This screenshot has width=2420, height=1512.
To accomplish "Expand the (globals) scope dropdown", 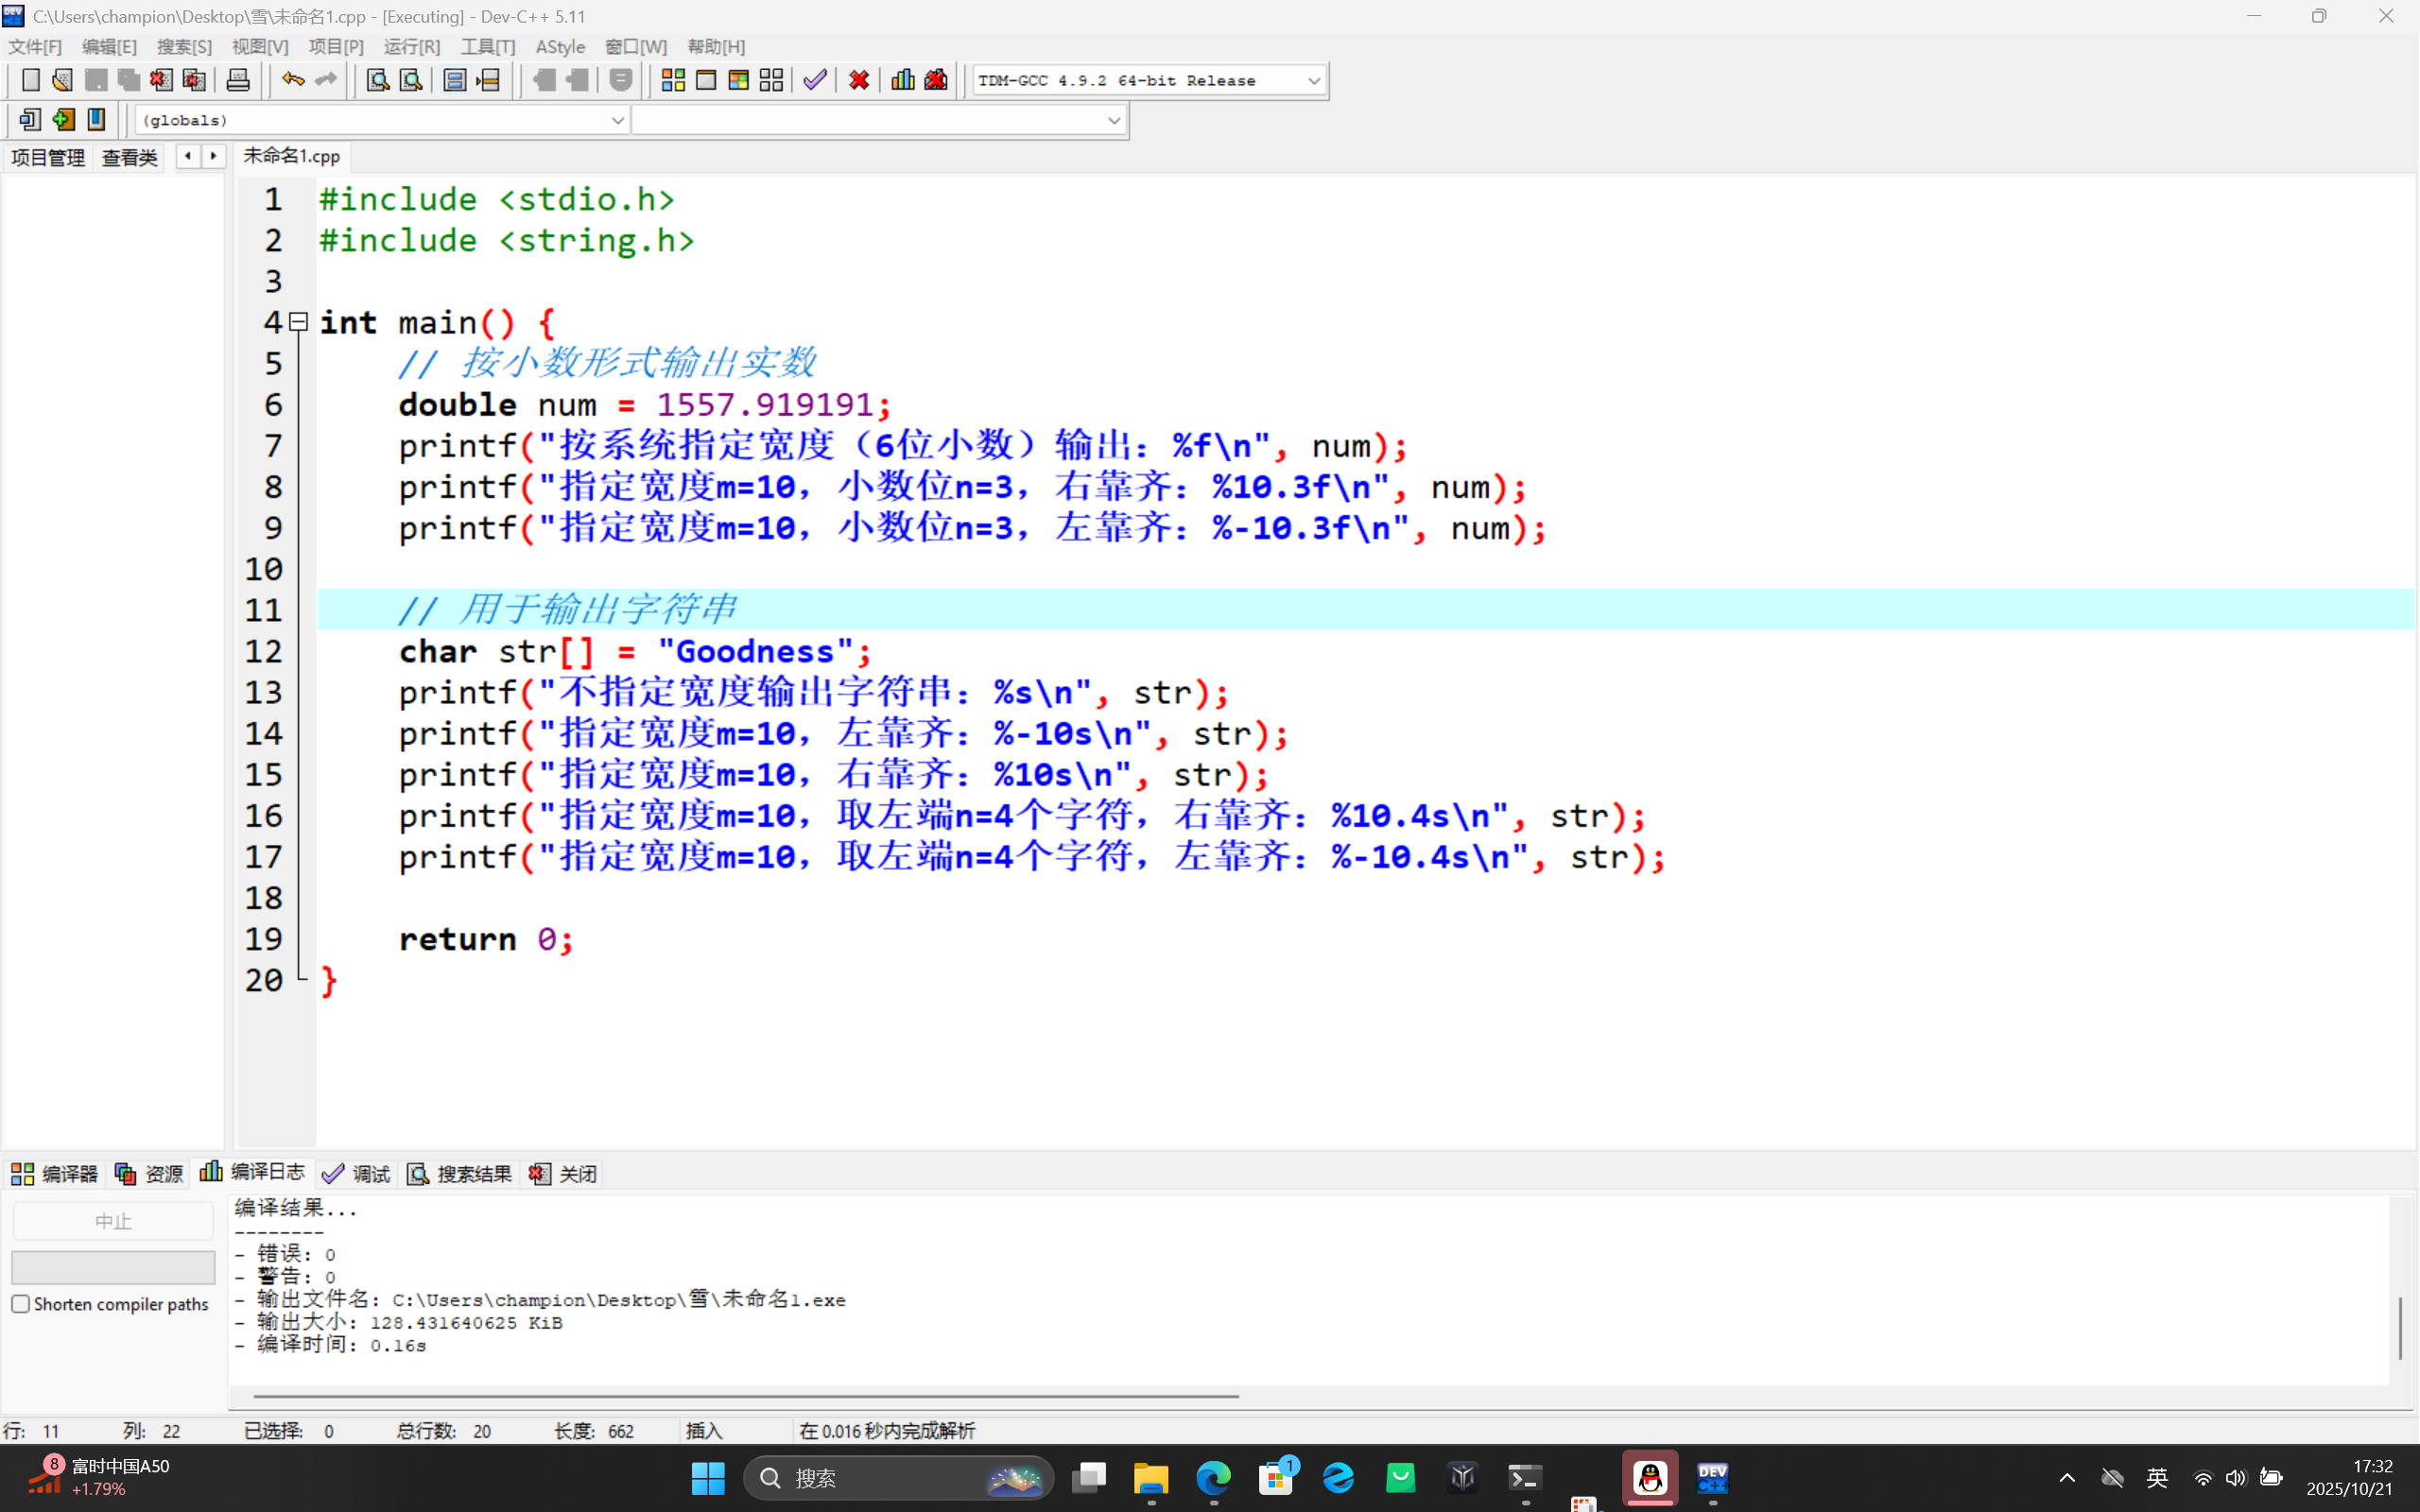I will click(x=617, y=120).
